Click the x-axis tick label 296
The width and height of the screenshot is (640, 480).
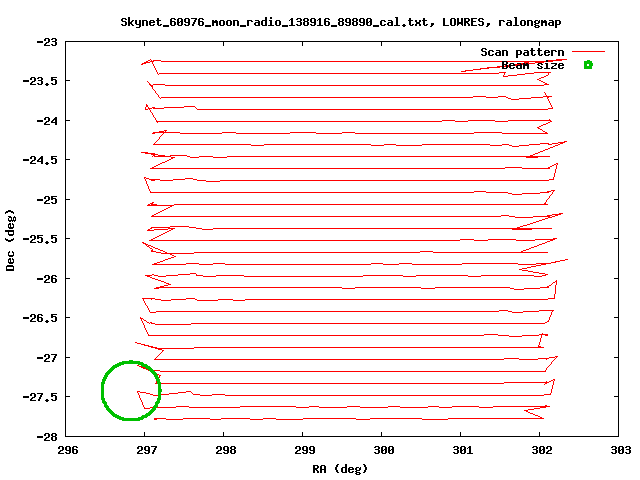pyautogui.click(x=66, y=449)
